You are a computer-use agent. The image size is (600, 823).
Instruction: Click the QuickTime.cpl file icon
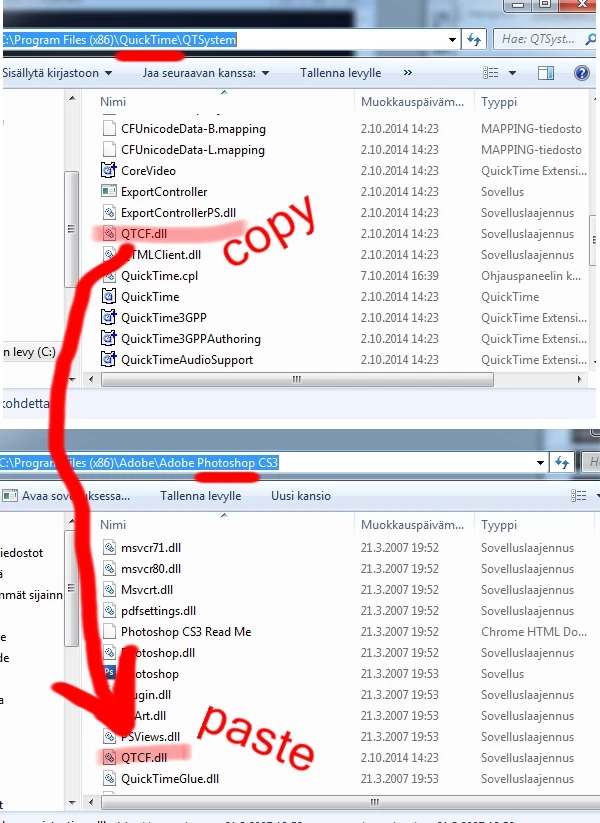click(x=109, y=275)
